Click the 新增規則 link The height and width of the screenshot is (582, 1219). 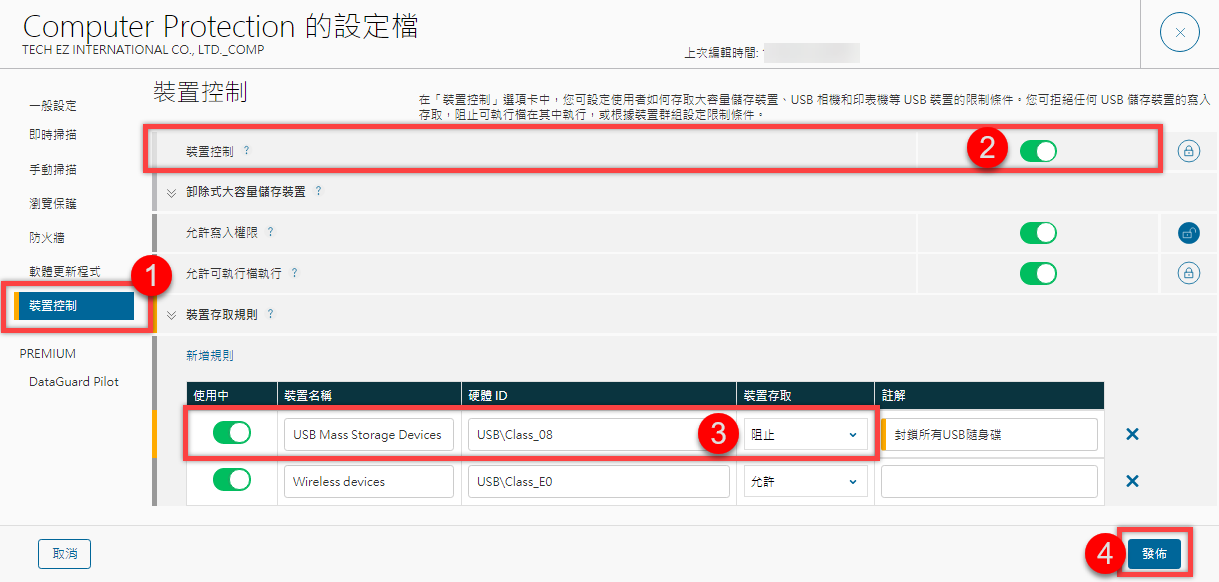click(210, 355)
